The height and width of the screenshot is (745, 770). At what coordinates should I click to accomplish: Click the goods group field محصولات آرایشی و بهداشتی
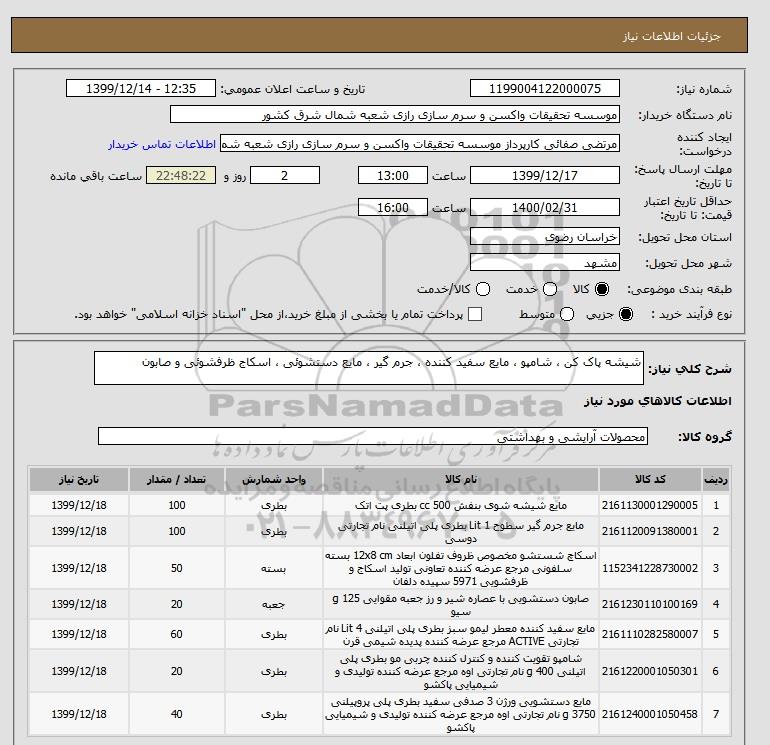(x=373, y=436)
